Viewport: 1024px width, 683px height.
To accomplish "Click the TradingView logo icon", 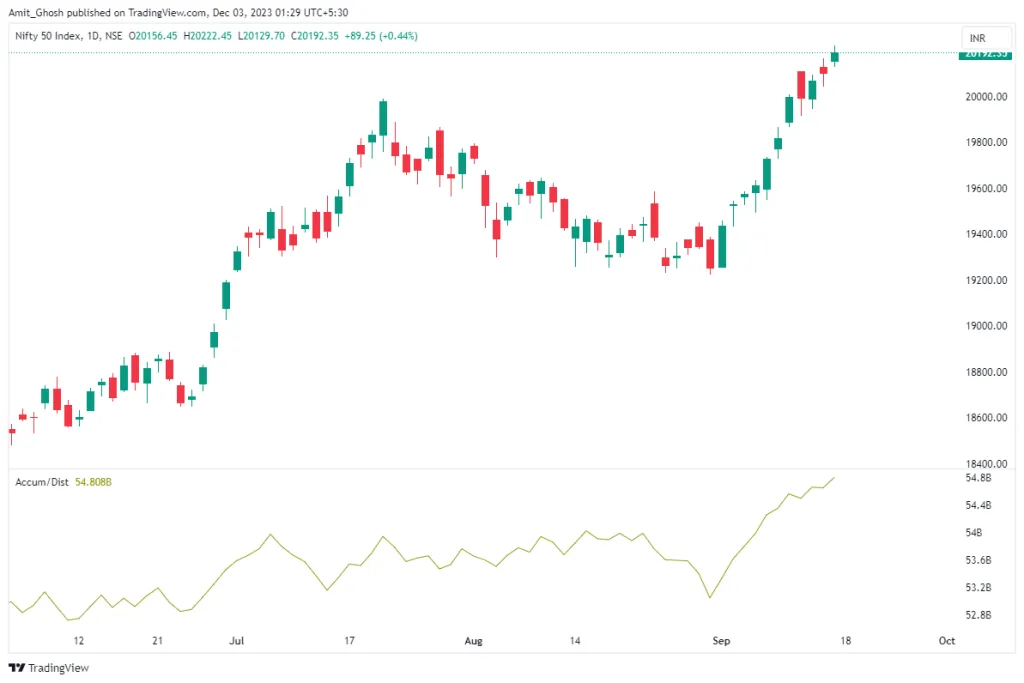I will point(17,668).
